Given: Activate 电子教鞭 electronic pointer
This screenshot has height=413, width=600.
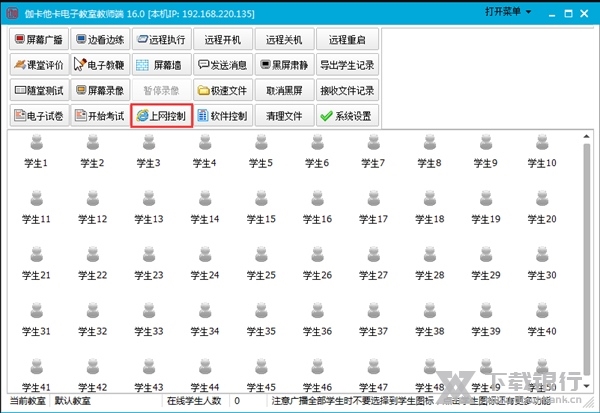Looking at the screenshot, I should [100, 65].
